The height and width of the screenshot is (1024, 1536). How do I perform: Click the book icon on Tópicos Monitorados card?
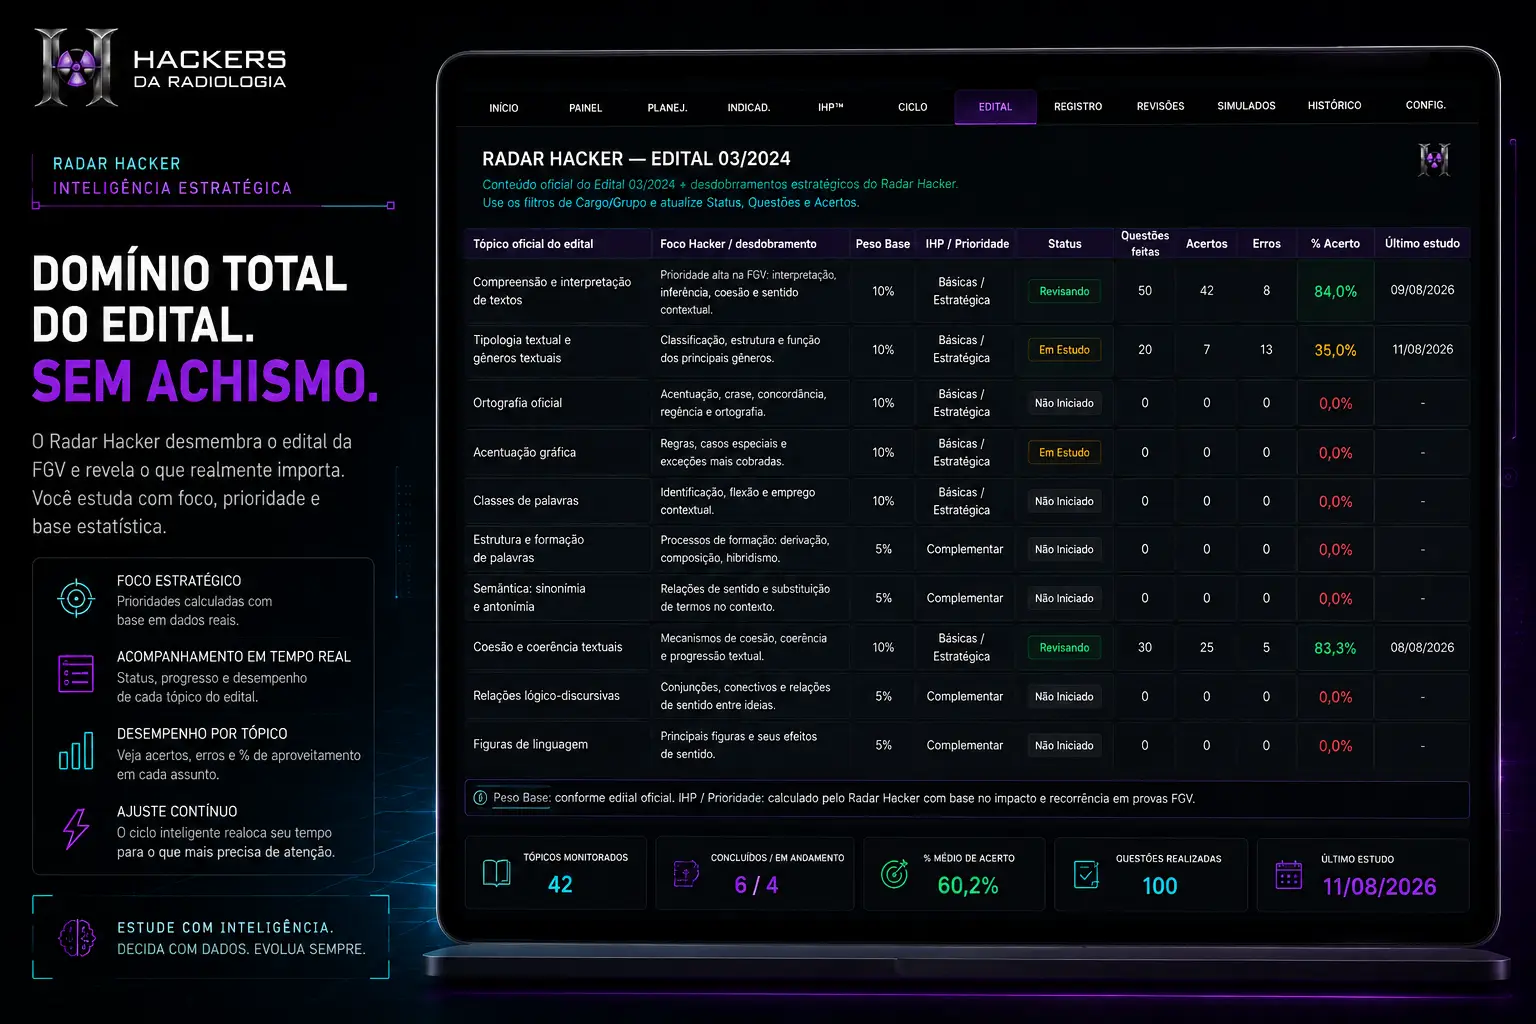pos(497,873)
